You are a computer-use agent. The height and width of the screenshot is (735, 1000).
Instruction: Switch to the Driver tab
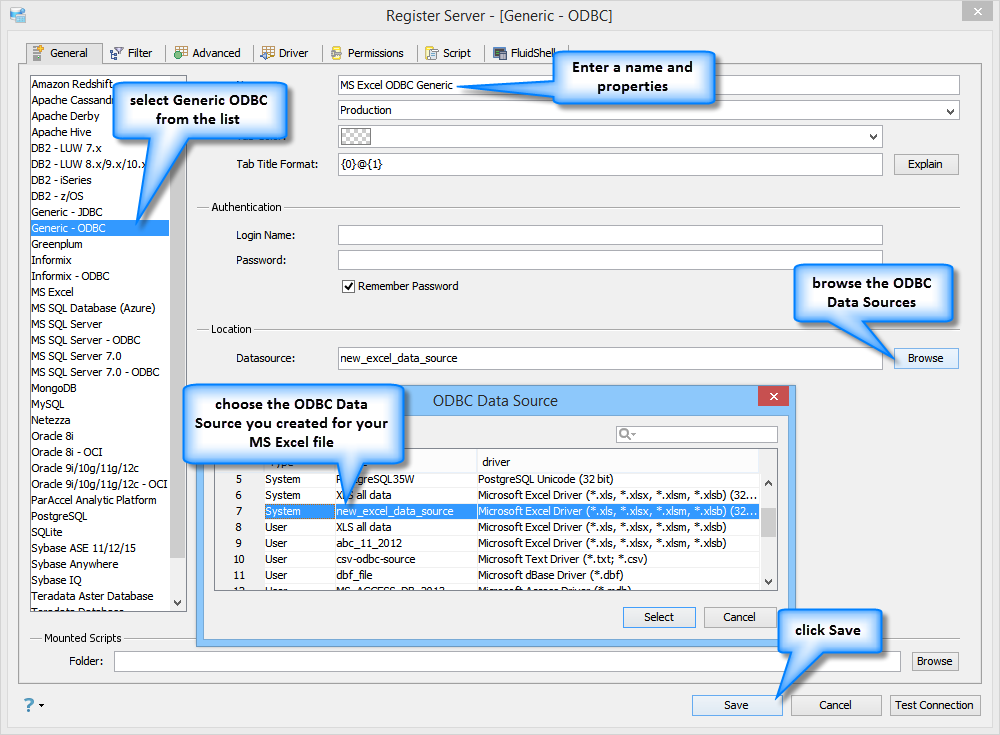pyautogui.click(x=284, y=53)
